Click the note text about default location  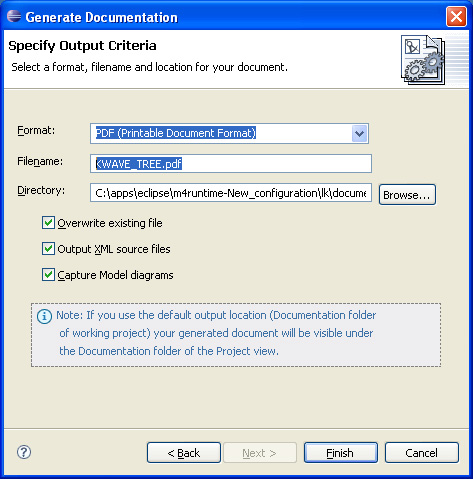pos(216,333)
